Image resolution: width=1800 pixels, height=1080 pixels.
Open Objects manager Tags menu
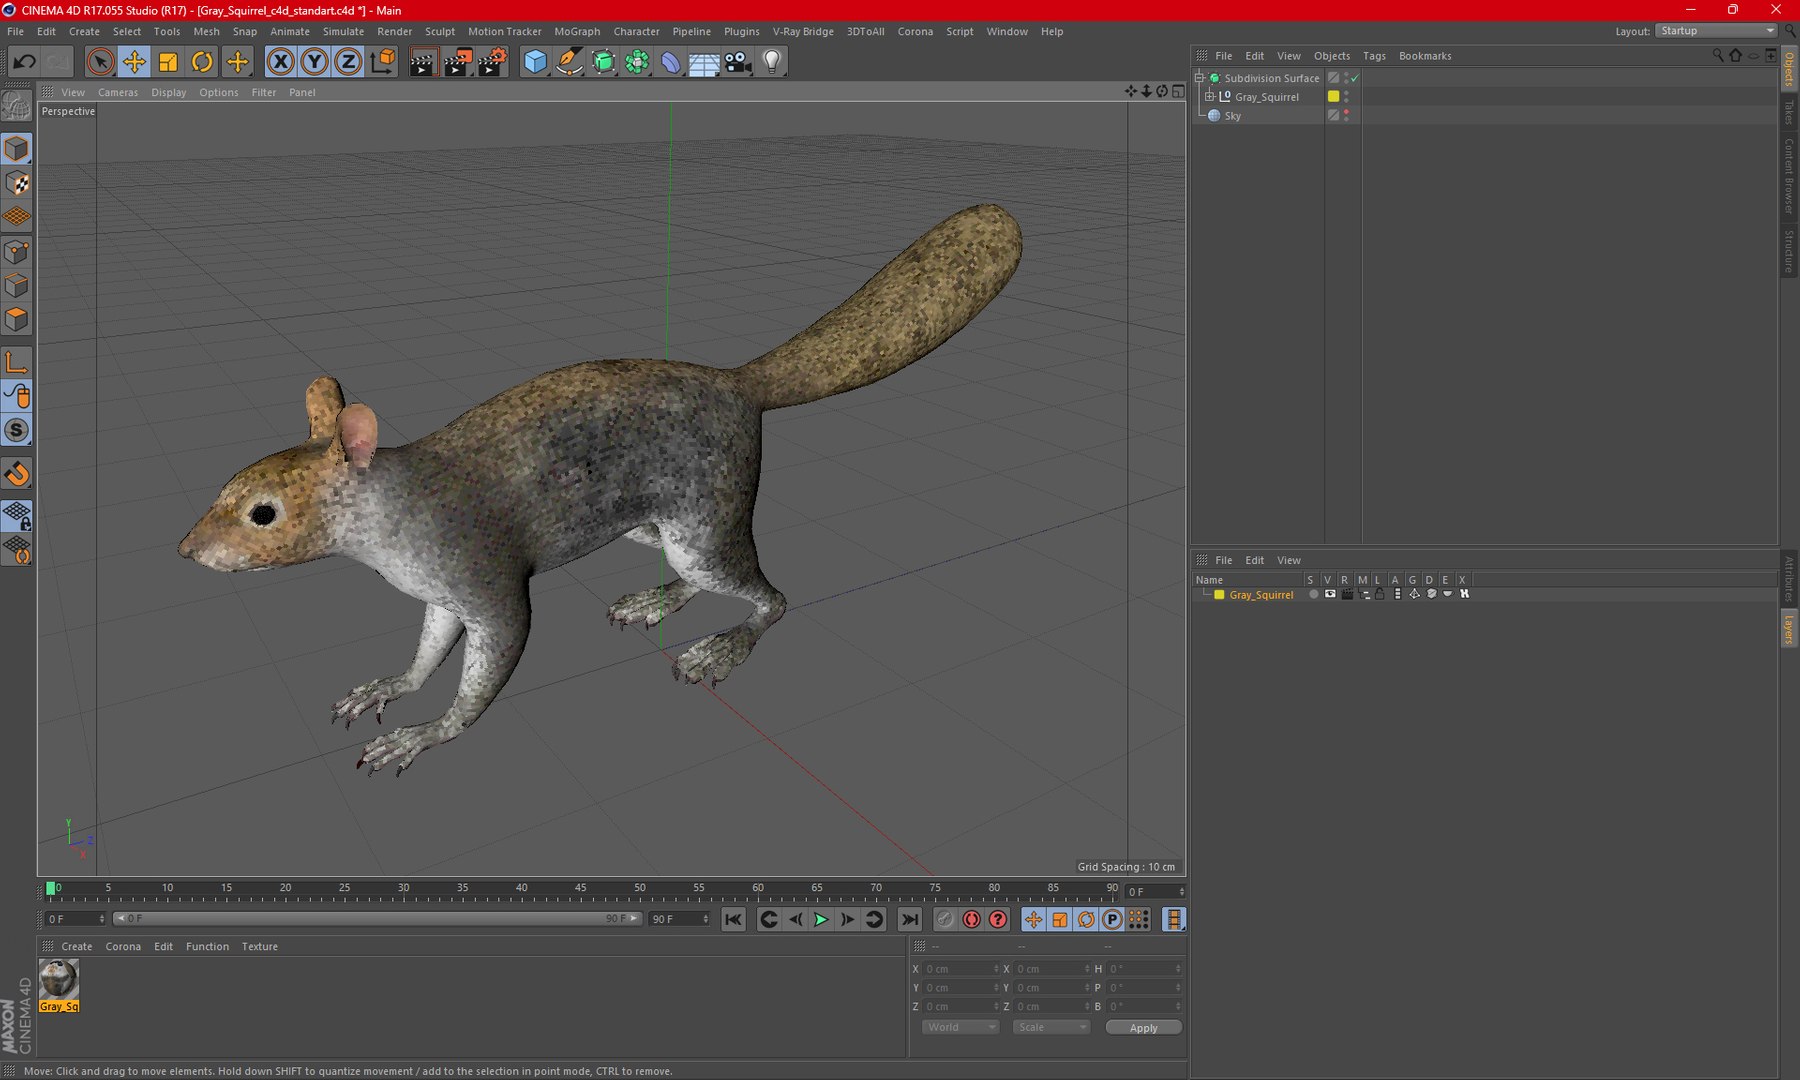tap(1374, 56)
